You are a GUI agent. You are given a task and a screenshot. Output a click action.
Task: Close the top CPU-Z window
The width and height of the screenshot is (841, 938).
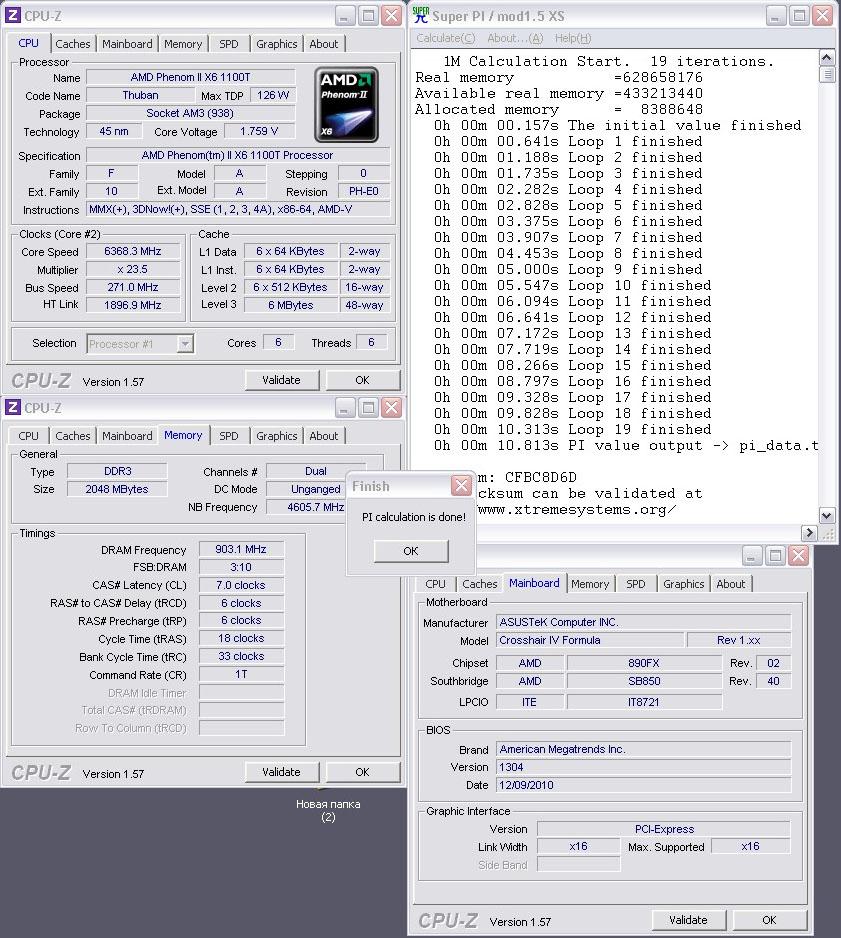tap(392, 16)
